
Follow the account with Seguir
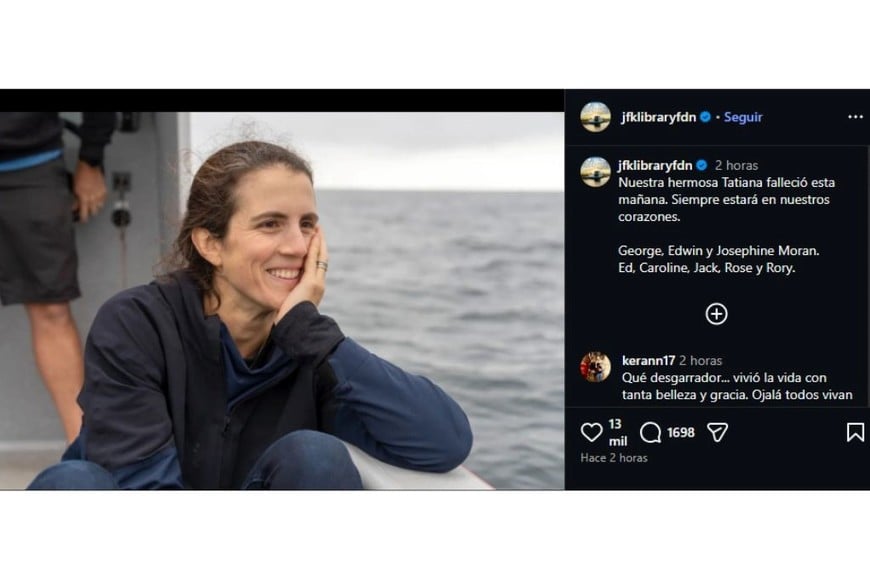(x=743, y=117)
